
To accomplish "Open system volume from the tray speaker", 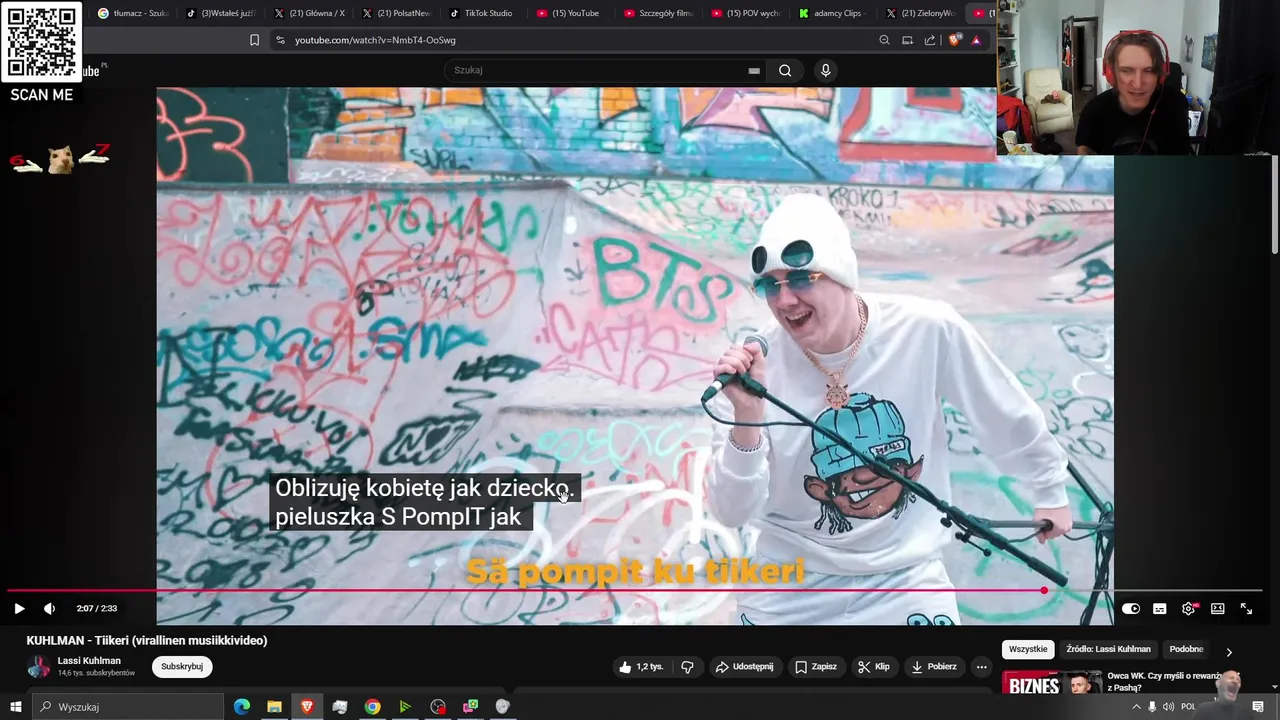I will tap(1168, 707).
